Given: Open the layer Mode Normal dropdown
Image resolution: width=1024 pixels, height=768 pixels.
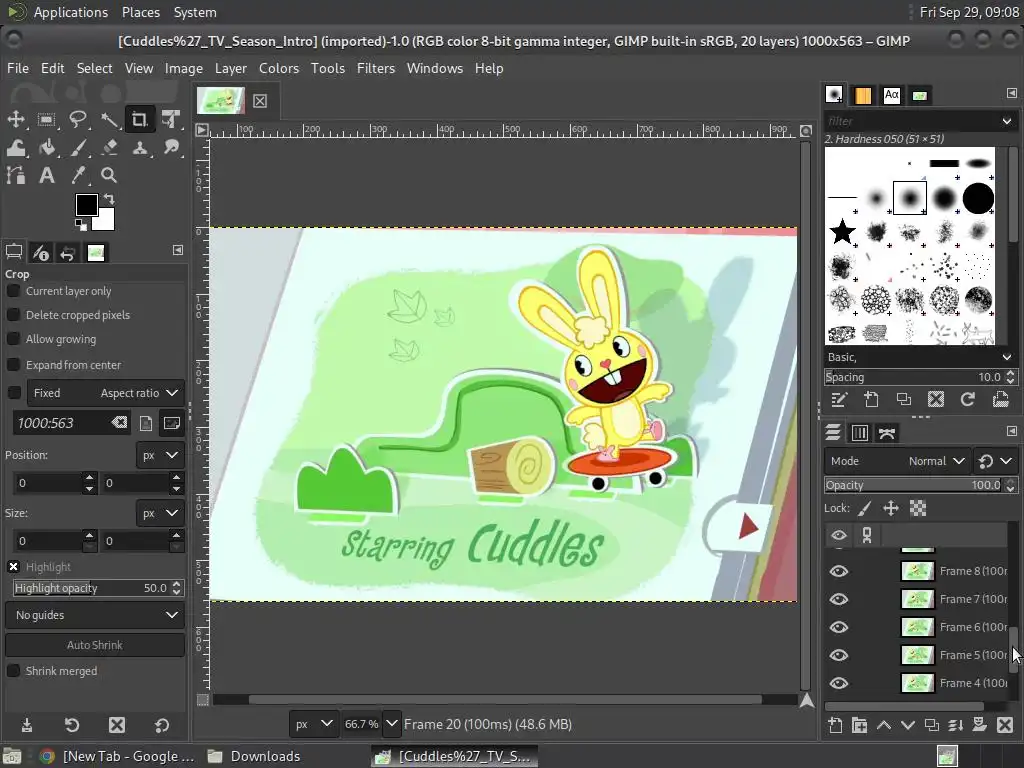Looking at the screenshot, I should pos(897,460).
